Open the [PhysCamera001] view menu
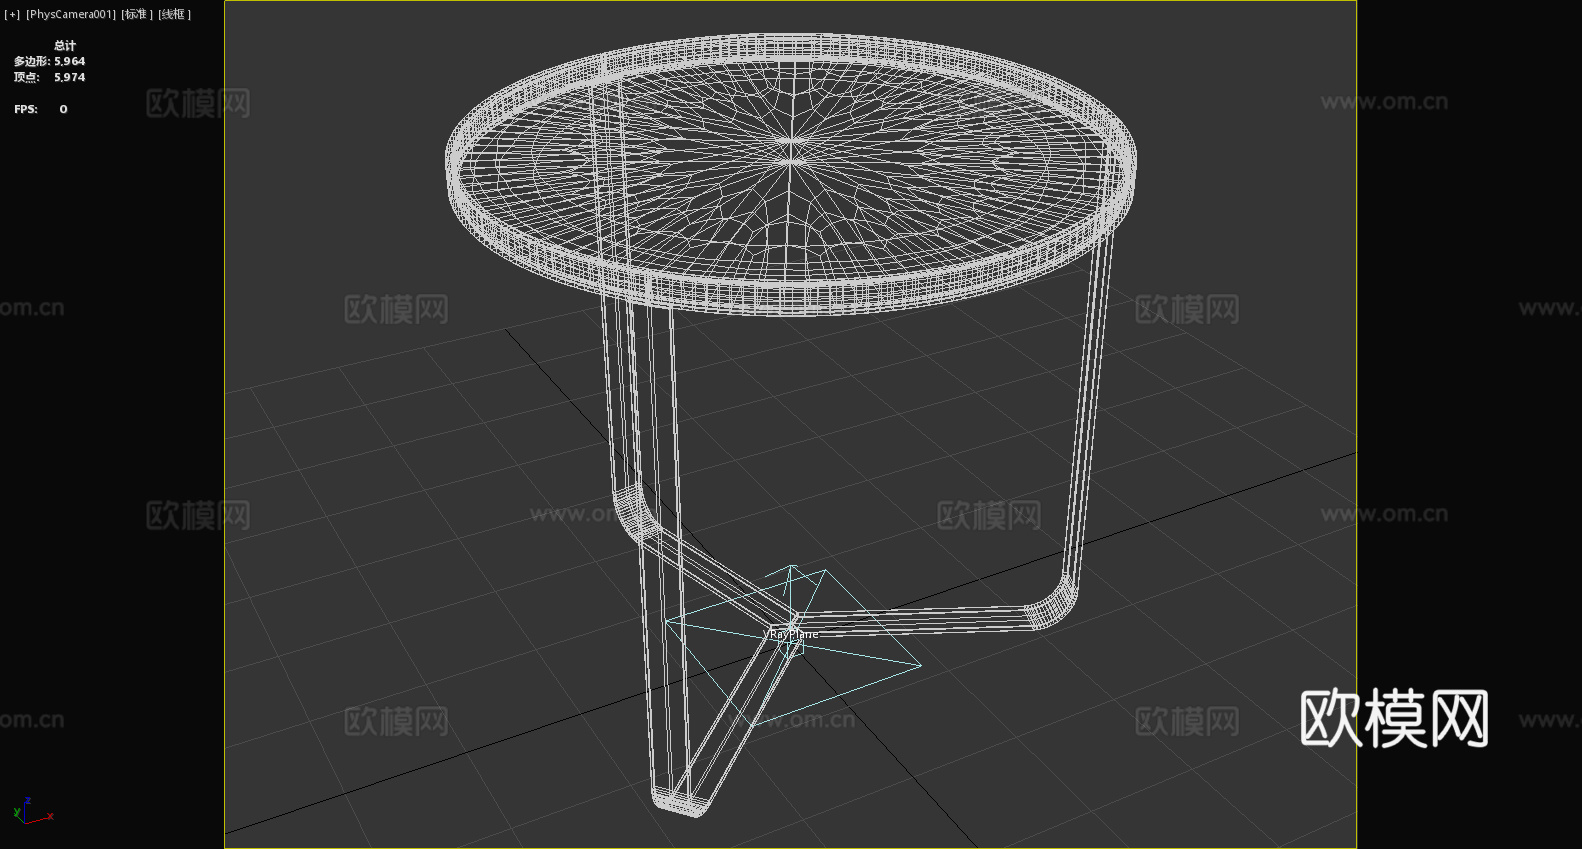The width and height of the screenshot is (1582, 849). (x=71, y=14)
